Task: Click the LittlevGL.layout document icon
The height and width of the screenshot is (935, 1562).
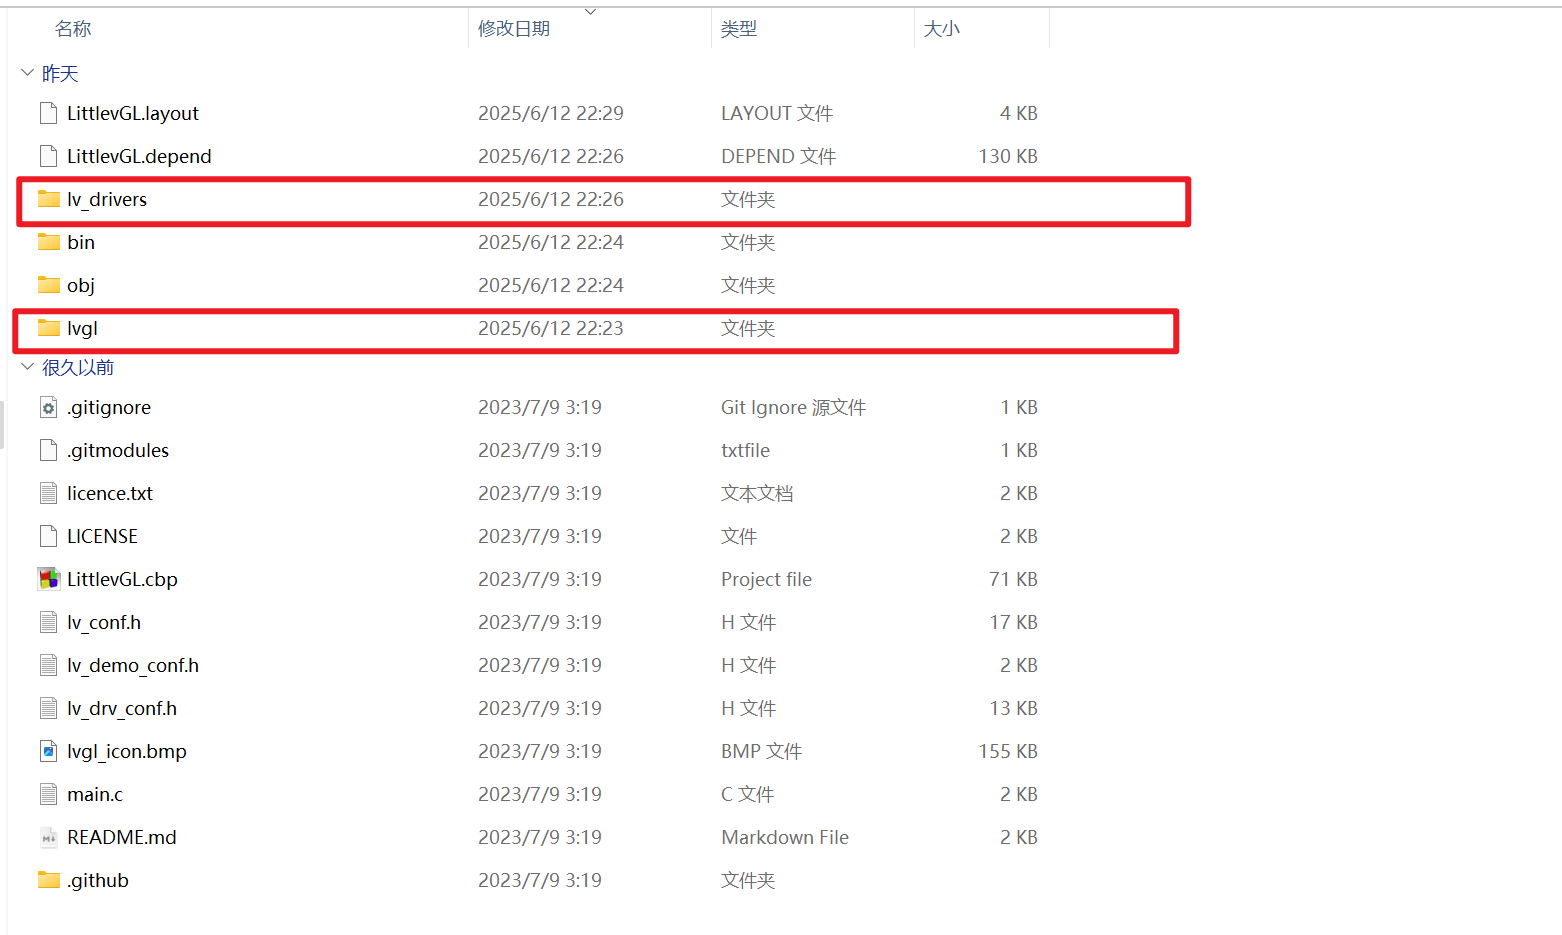Action: pos(48,113)
